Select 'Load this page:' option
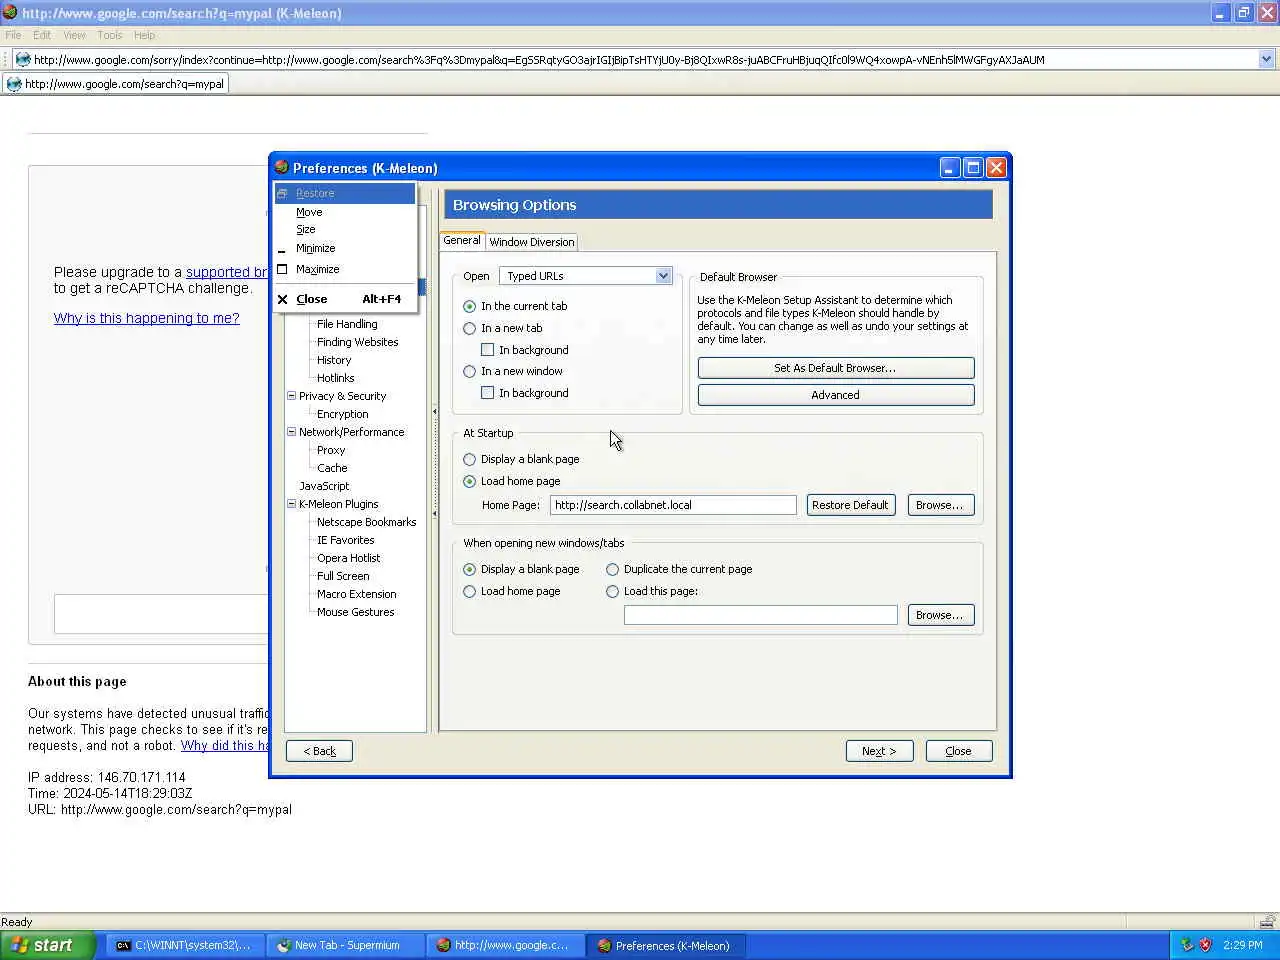This screenshot has width=1280, height=960. click(612, 591)
